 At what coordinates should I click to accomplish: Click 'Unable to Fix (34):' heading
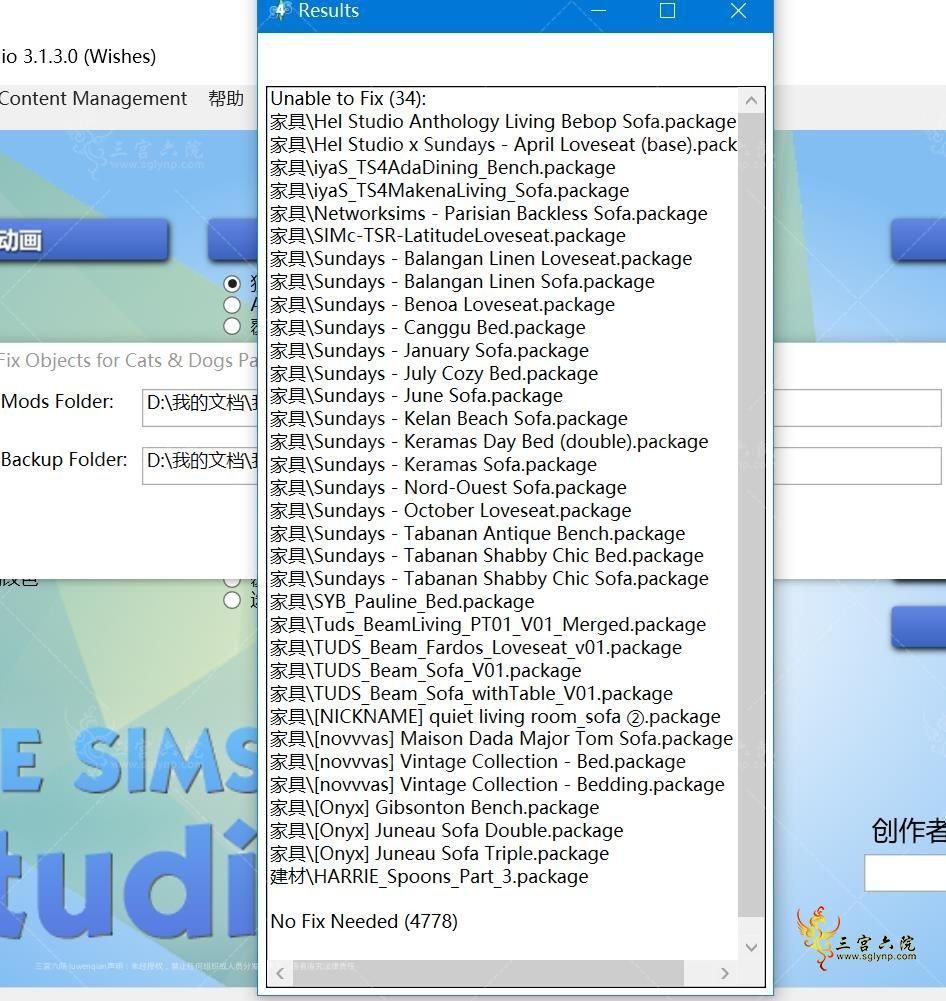click(348, 98)
